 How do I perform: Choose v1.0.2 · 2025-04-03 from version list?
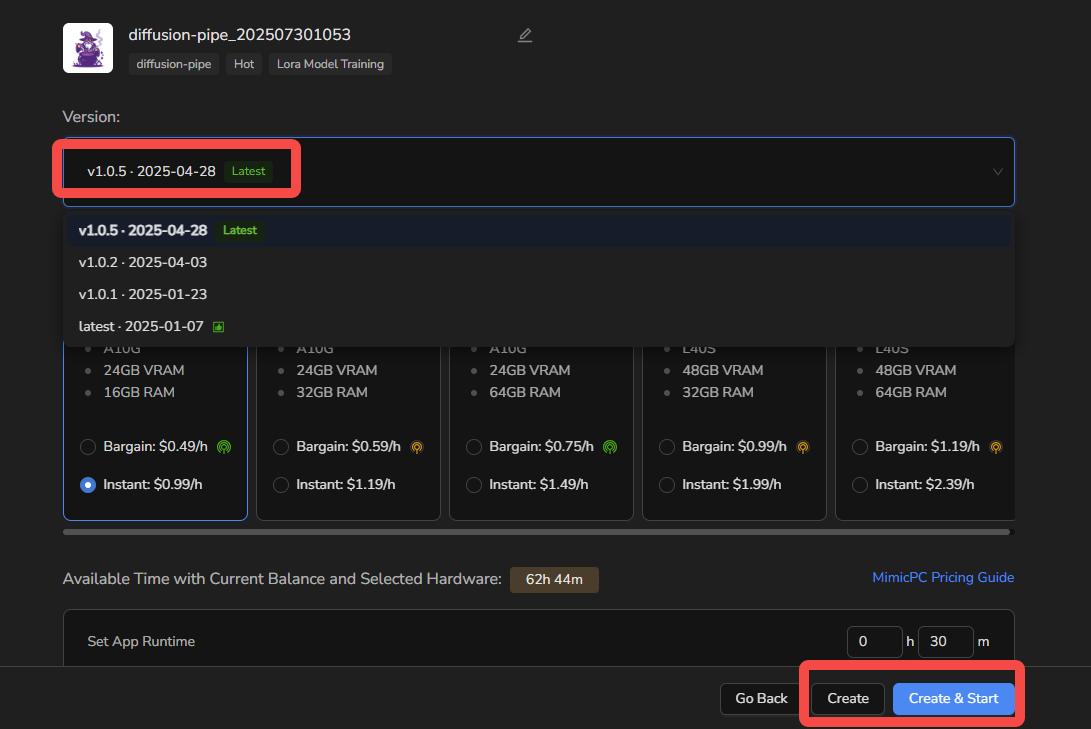point(539,262)
